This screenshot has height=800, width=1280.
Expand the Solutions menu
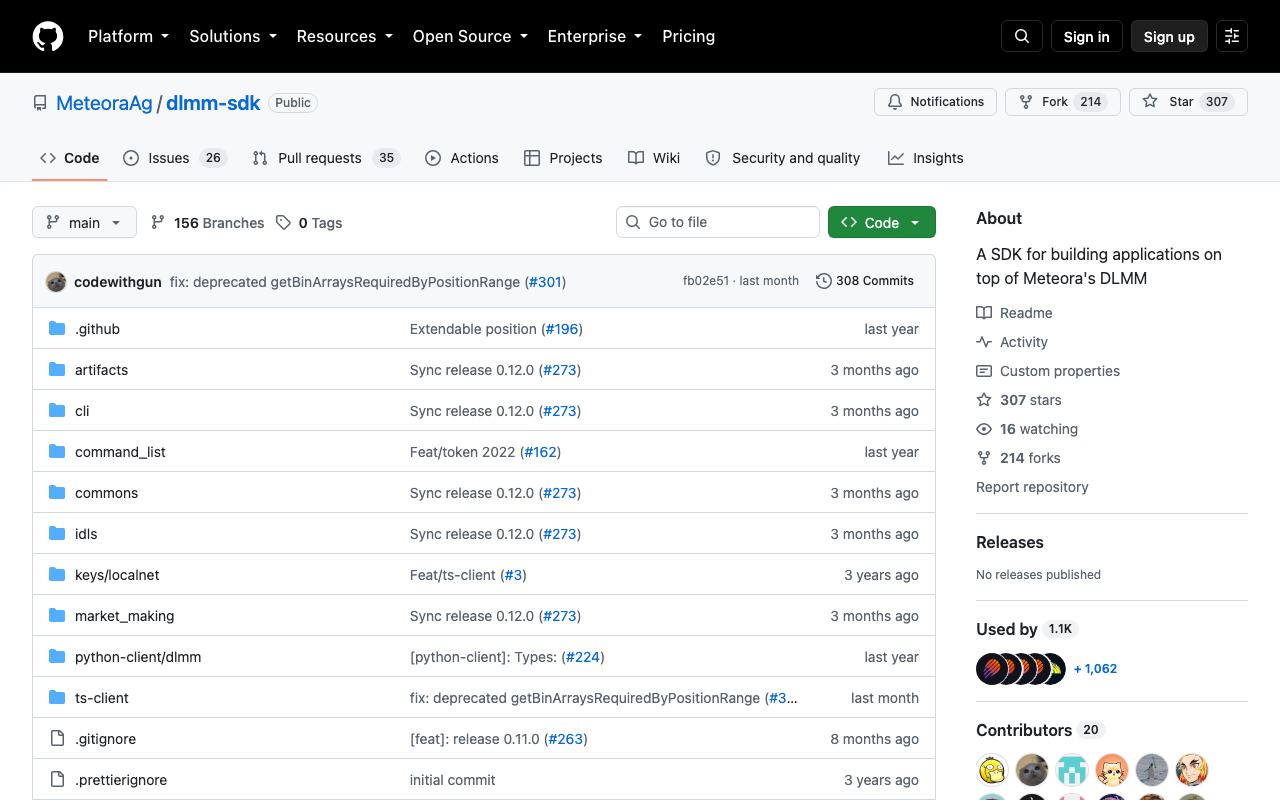tap(233, 36)
